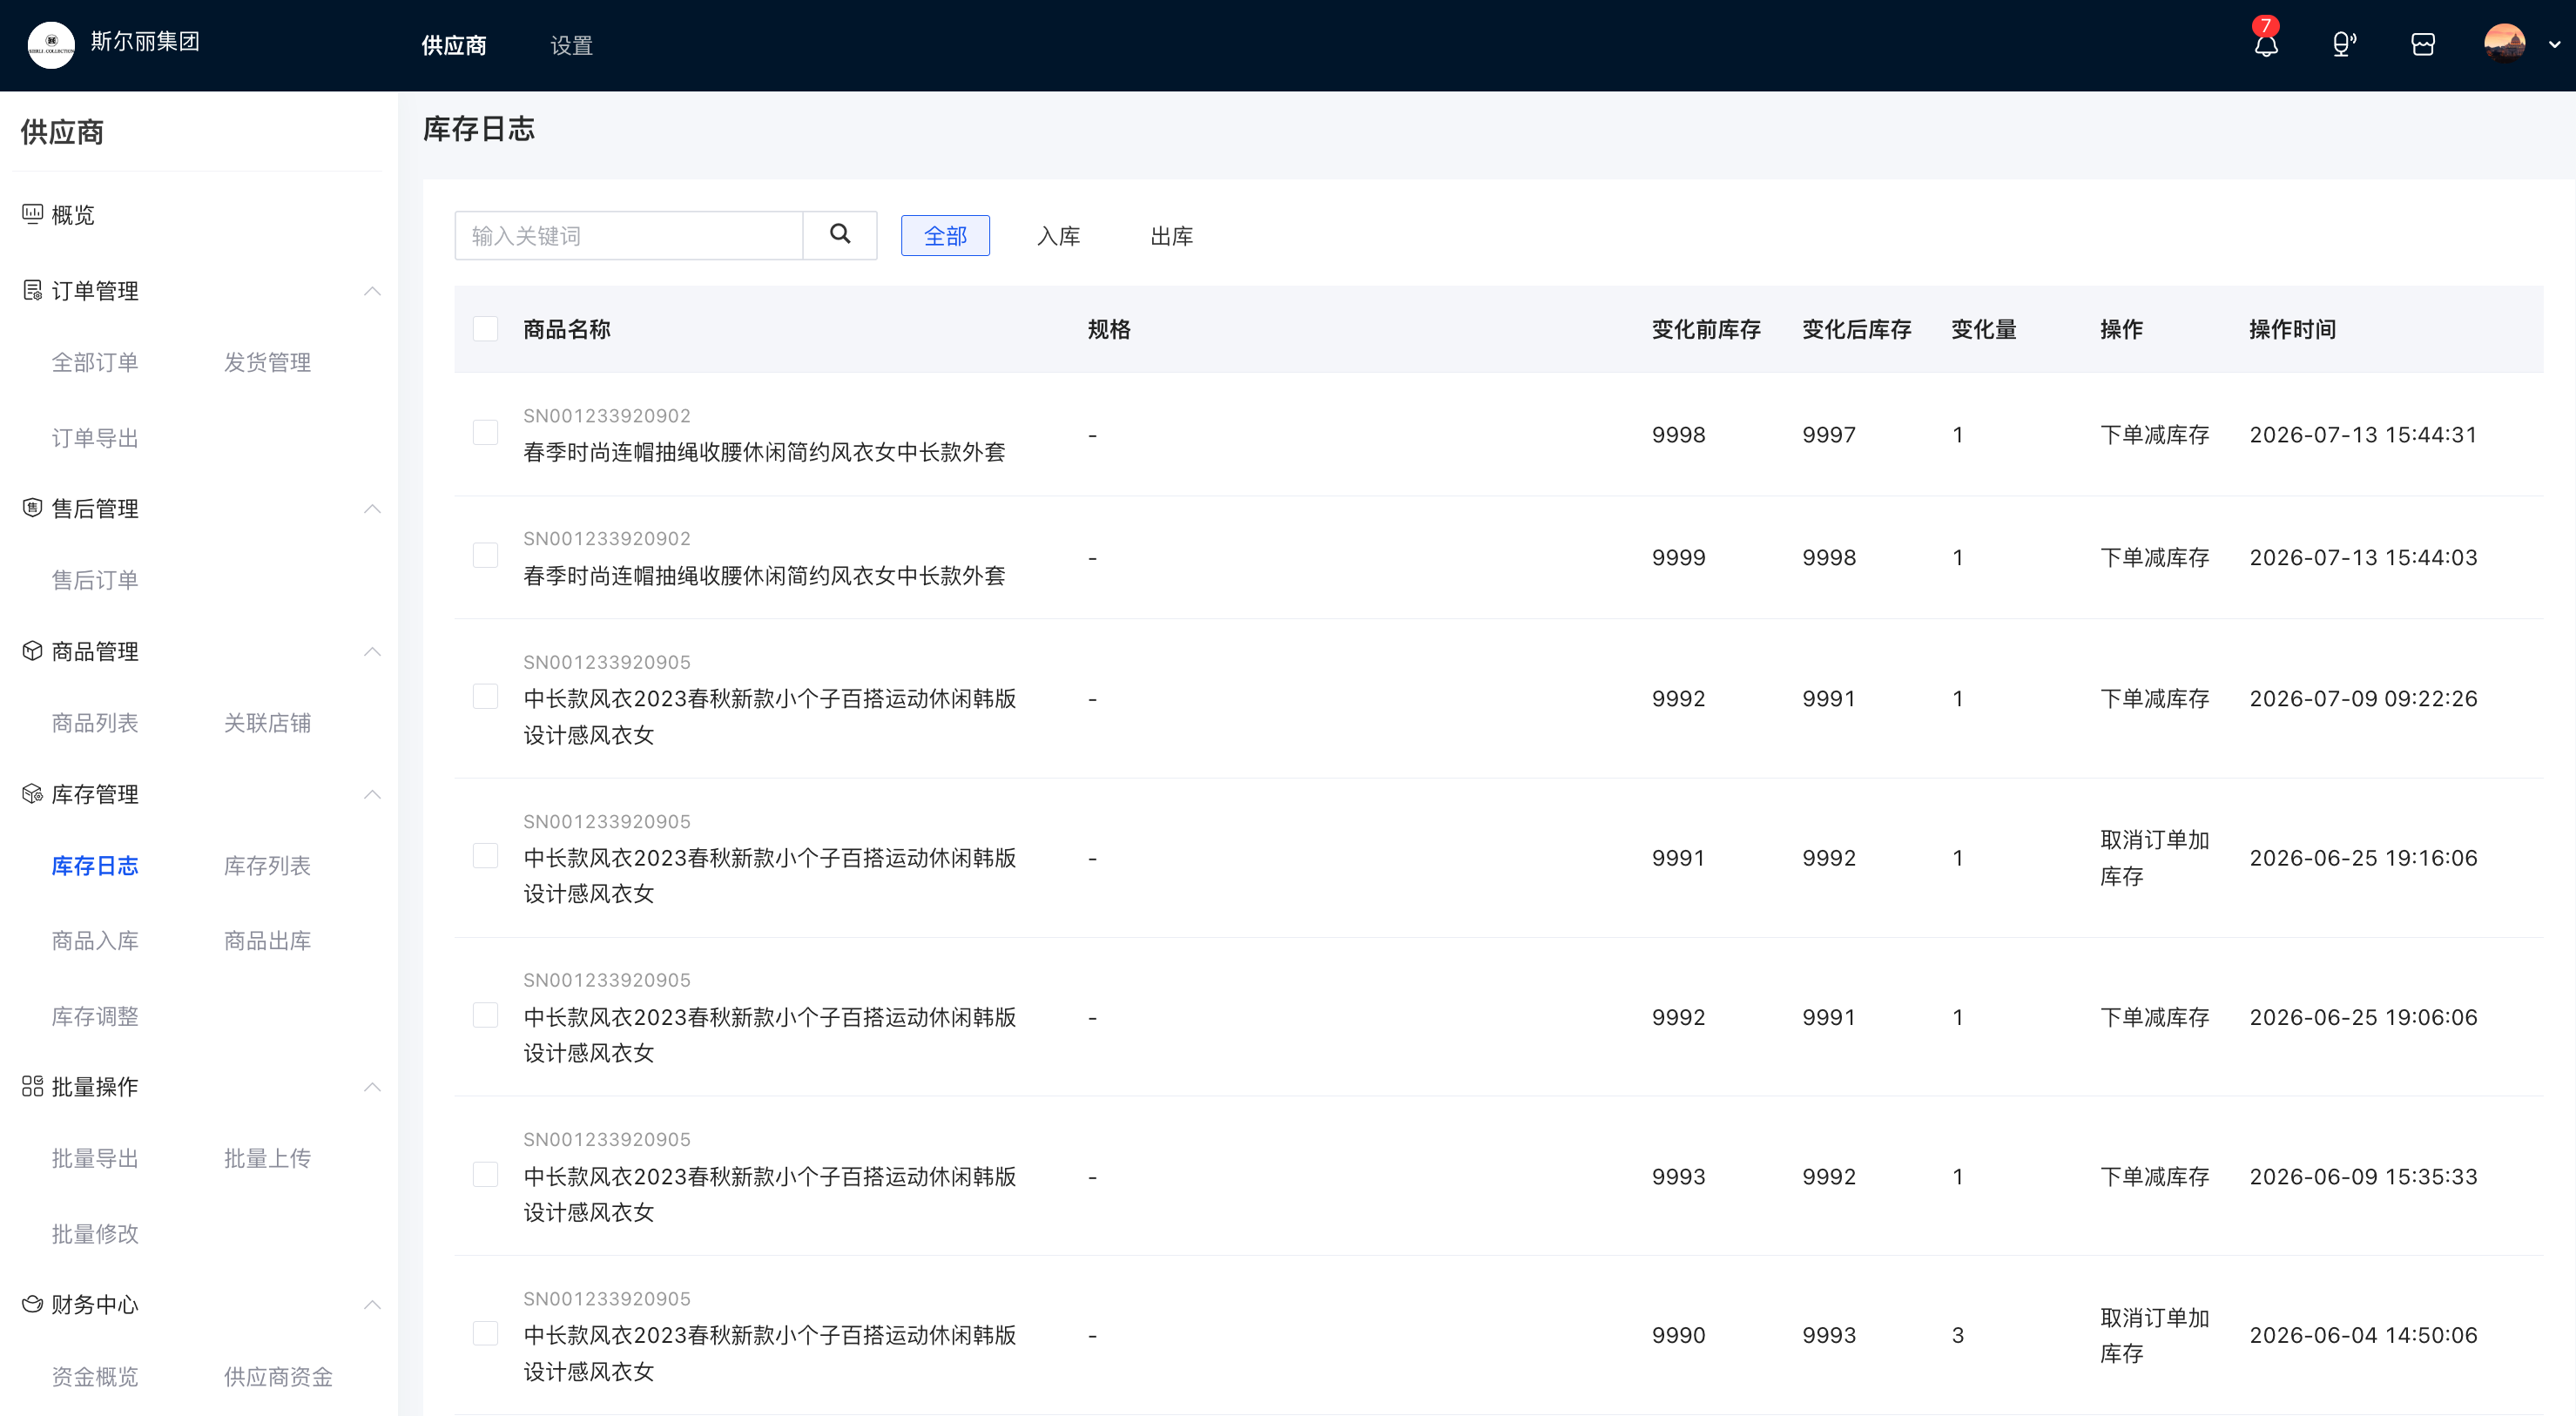Collapse the 订单管理 section chevron
2576x1416 pixels.
(372, 291)
